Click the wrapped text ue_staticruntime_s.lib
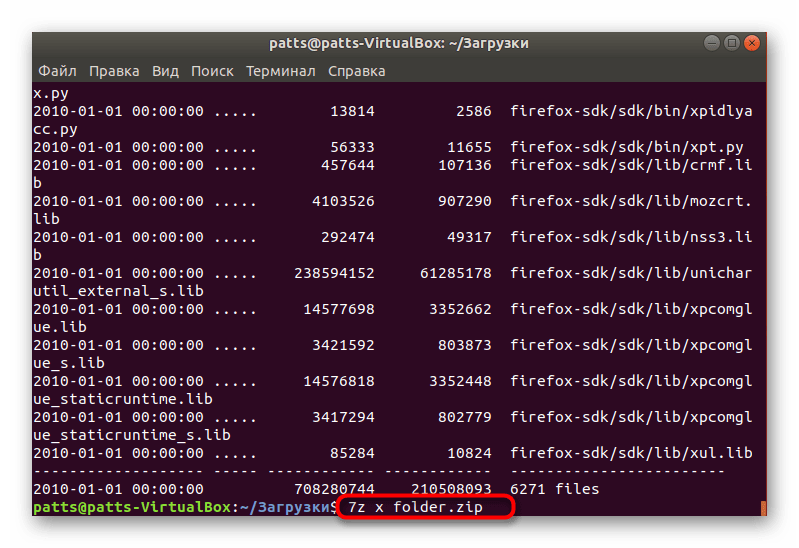 [x=132, y=435]
